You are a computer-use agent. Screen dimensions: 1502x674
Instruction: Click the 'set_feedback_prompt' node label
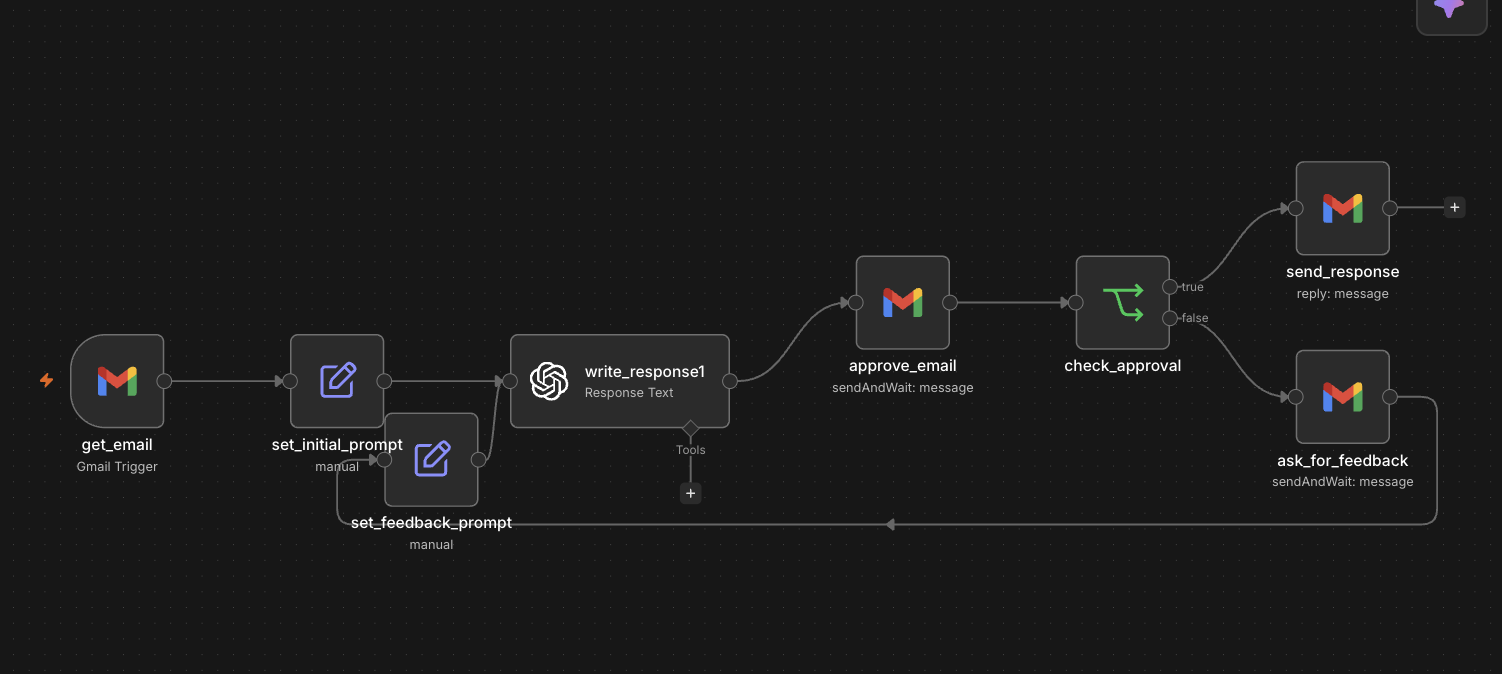(x=431, y=523)
